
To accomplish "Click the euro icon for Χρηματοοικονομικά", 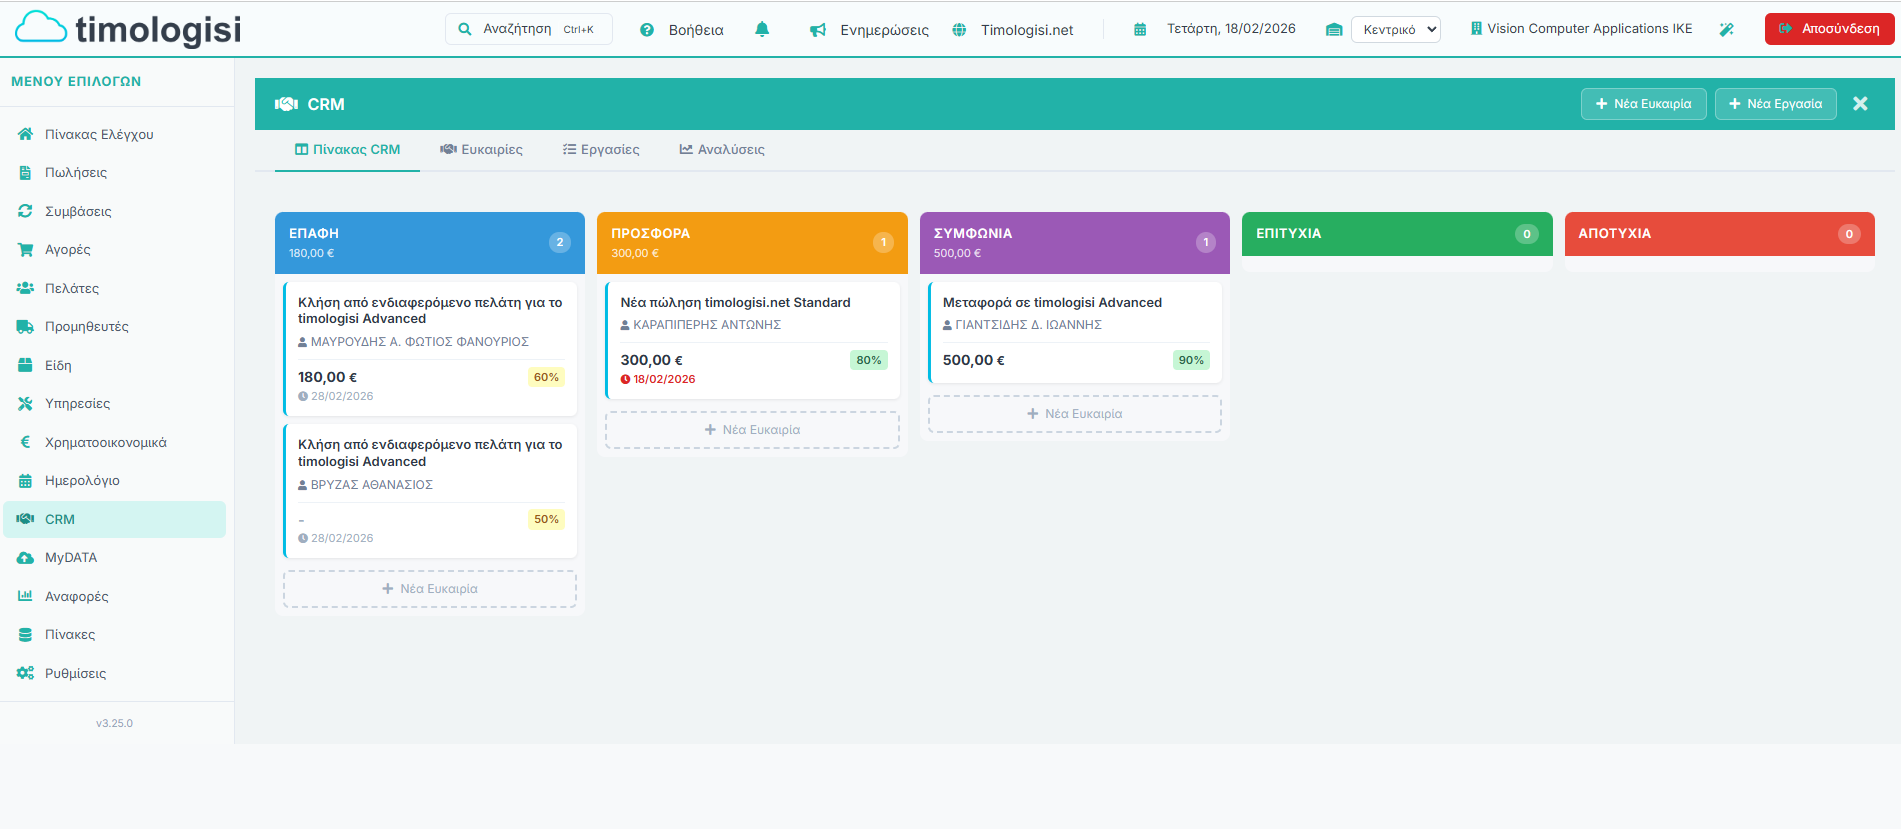I will click(25, 442).
